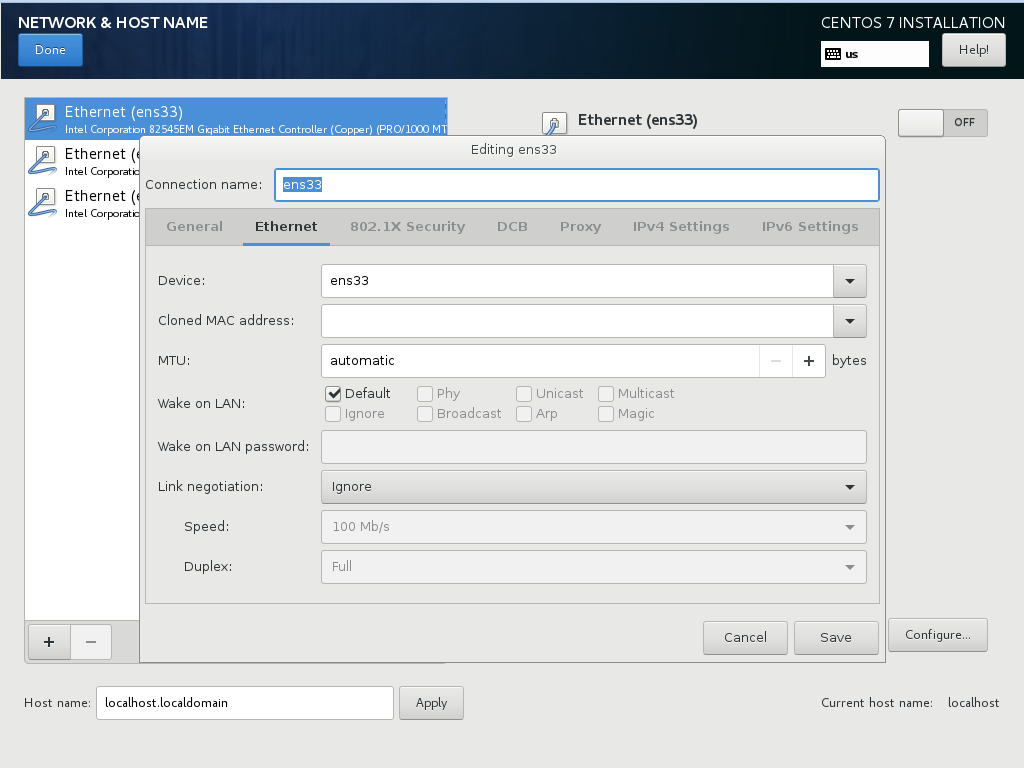Image resolution: width=1024 pixels, height=768 pixels.
Task: Enable Multicast Wake on LAN option
Action: (606, 394)
